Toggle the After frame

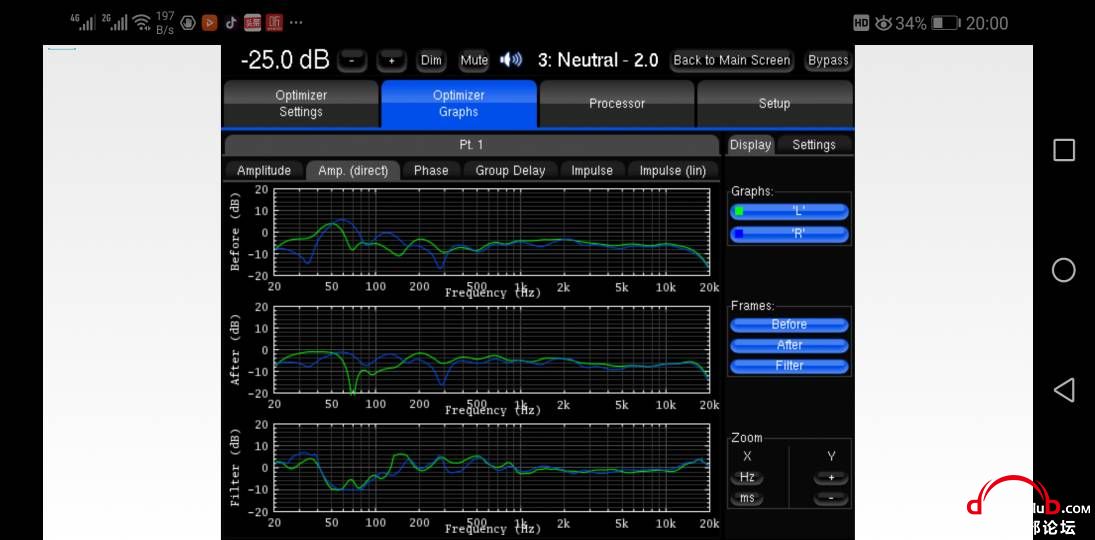(x=789, y=345)
